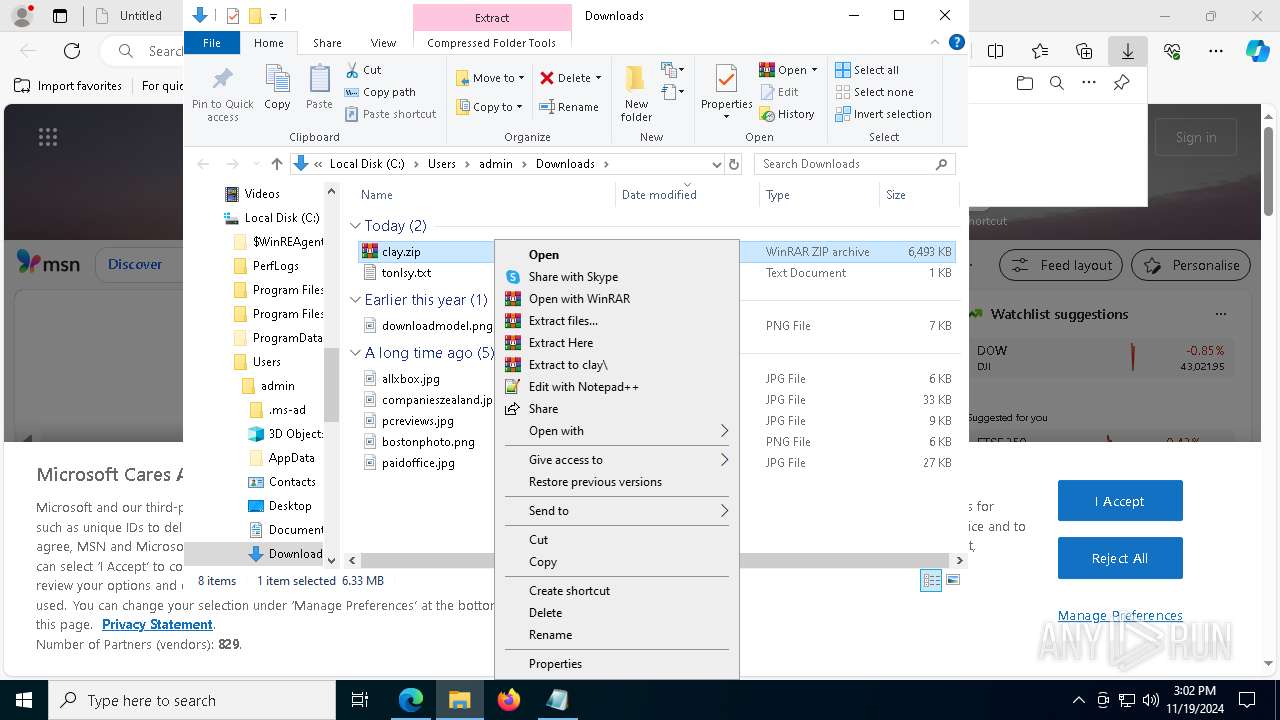Expand the Open with submenu
The height and width of the screenshot is (720, 1280).
tap(616, 431)
